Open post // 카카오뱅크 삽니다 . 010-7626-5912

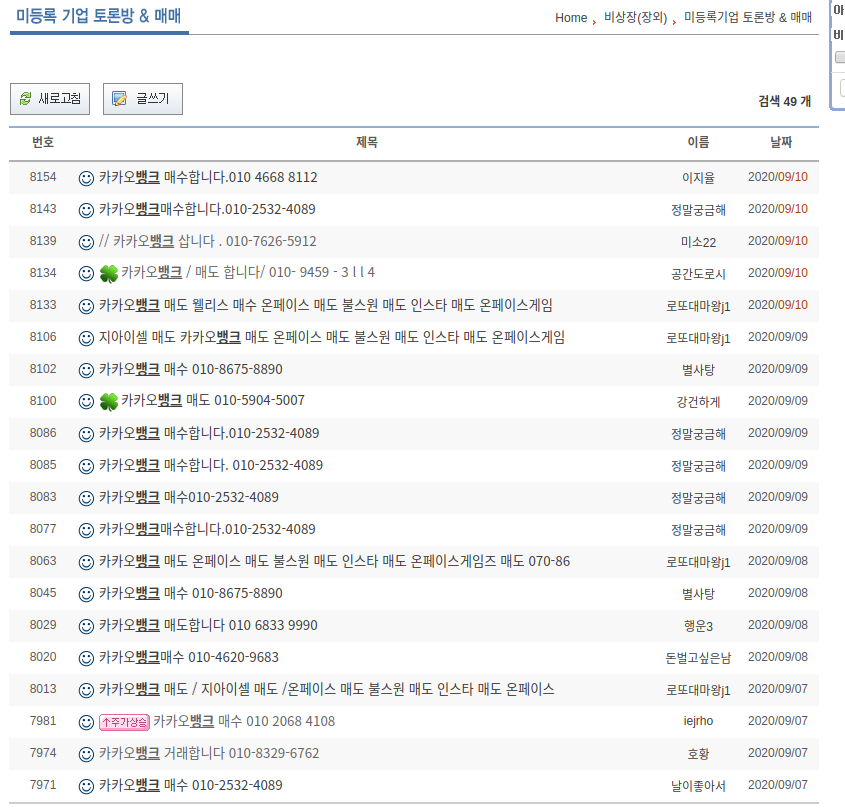[x=207, y=241]
